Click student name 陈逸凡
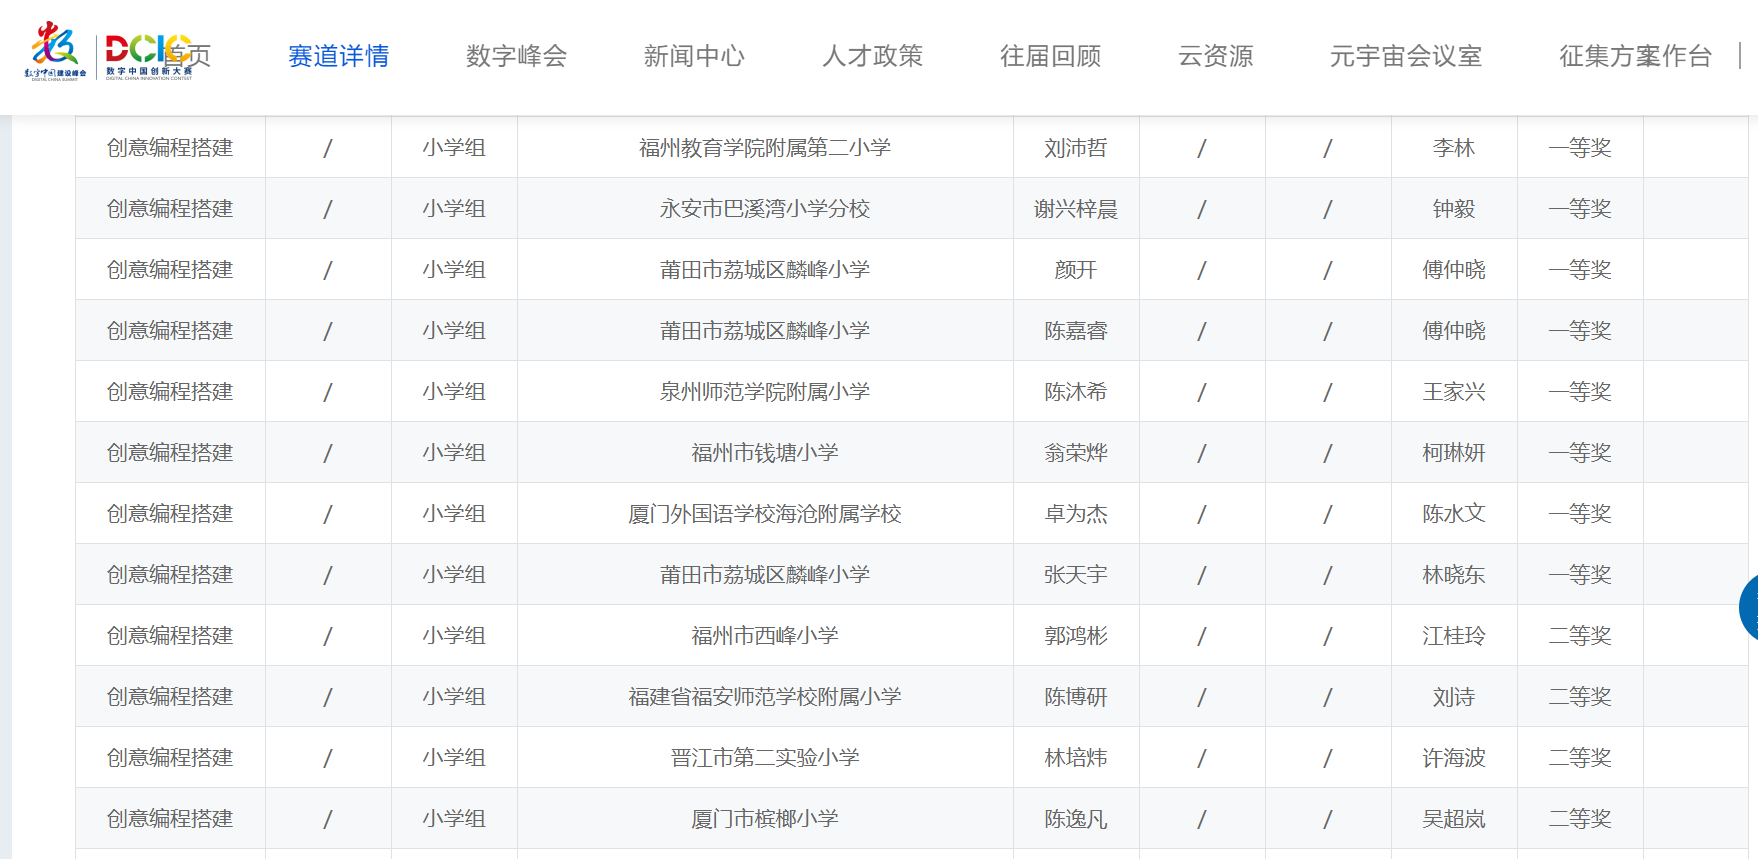Screen dimensions: 1758x859 pos(1076,819)
